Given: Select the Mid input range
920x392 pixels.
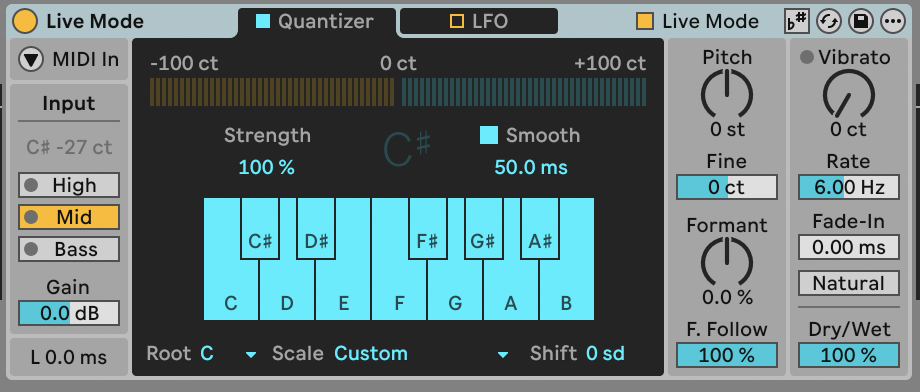Looking at the screenshot, I should tap(69, 217).
